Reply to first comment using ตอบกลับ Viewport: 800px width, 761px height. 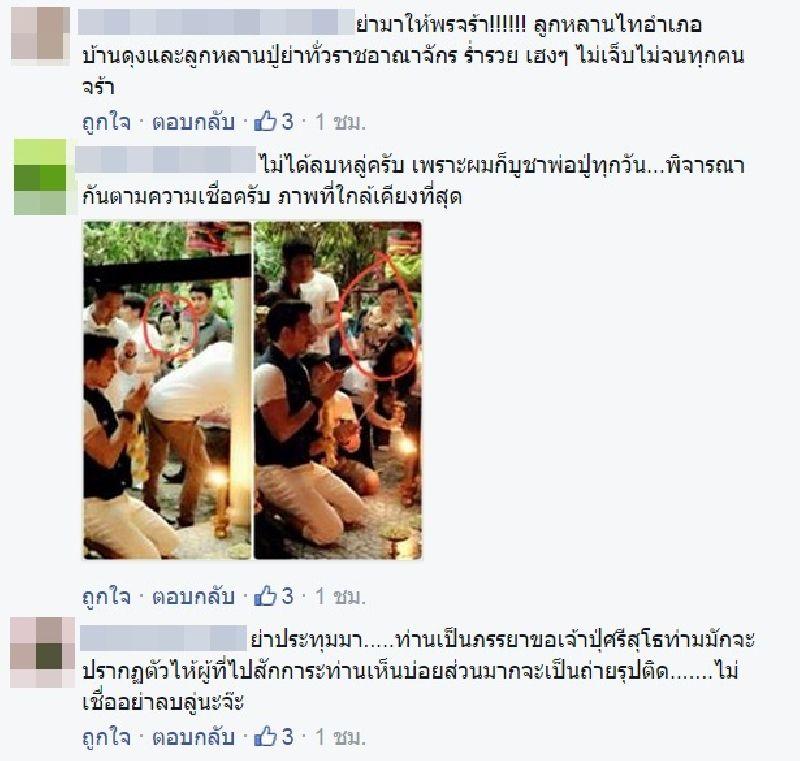tap(193, 122)
